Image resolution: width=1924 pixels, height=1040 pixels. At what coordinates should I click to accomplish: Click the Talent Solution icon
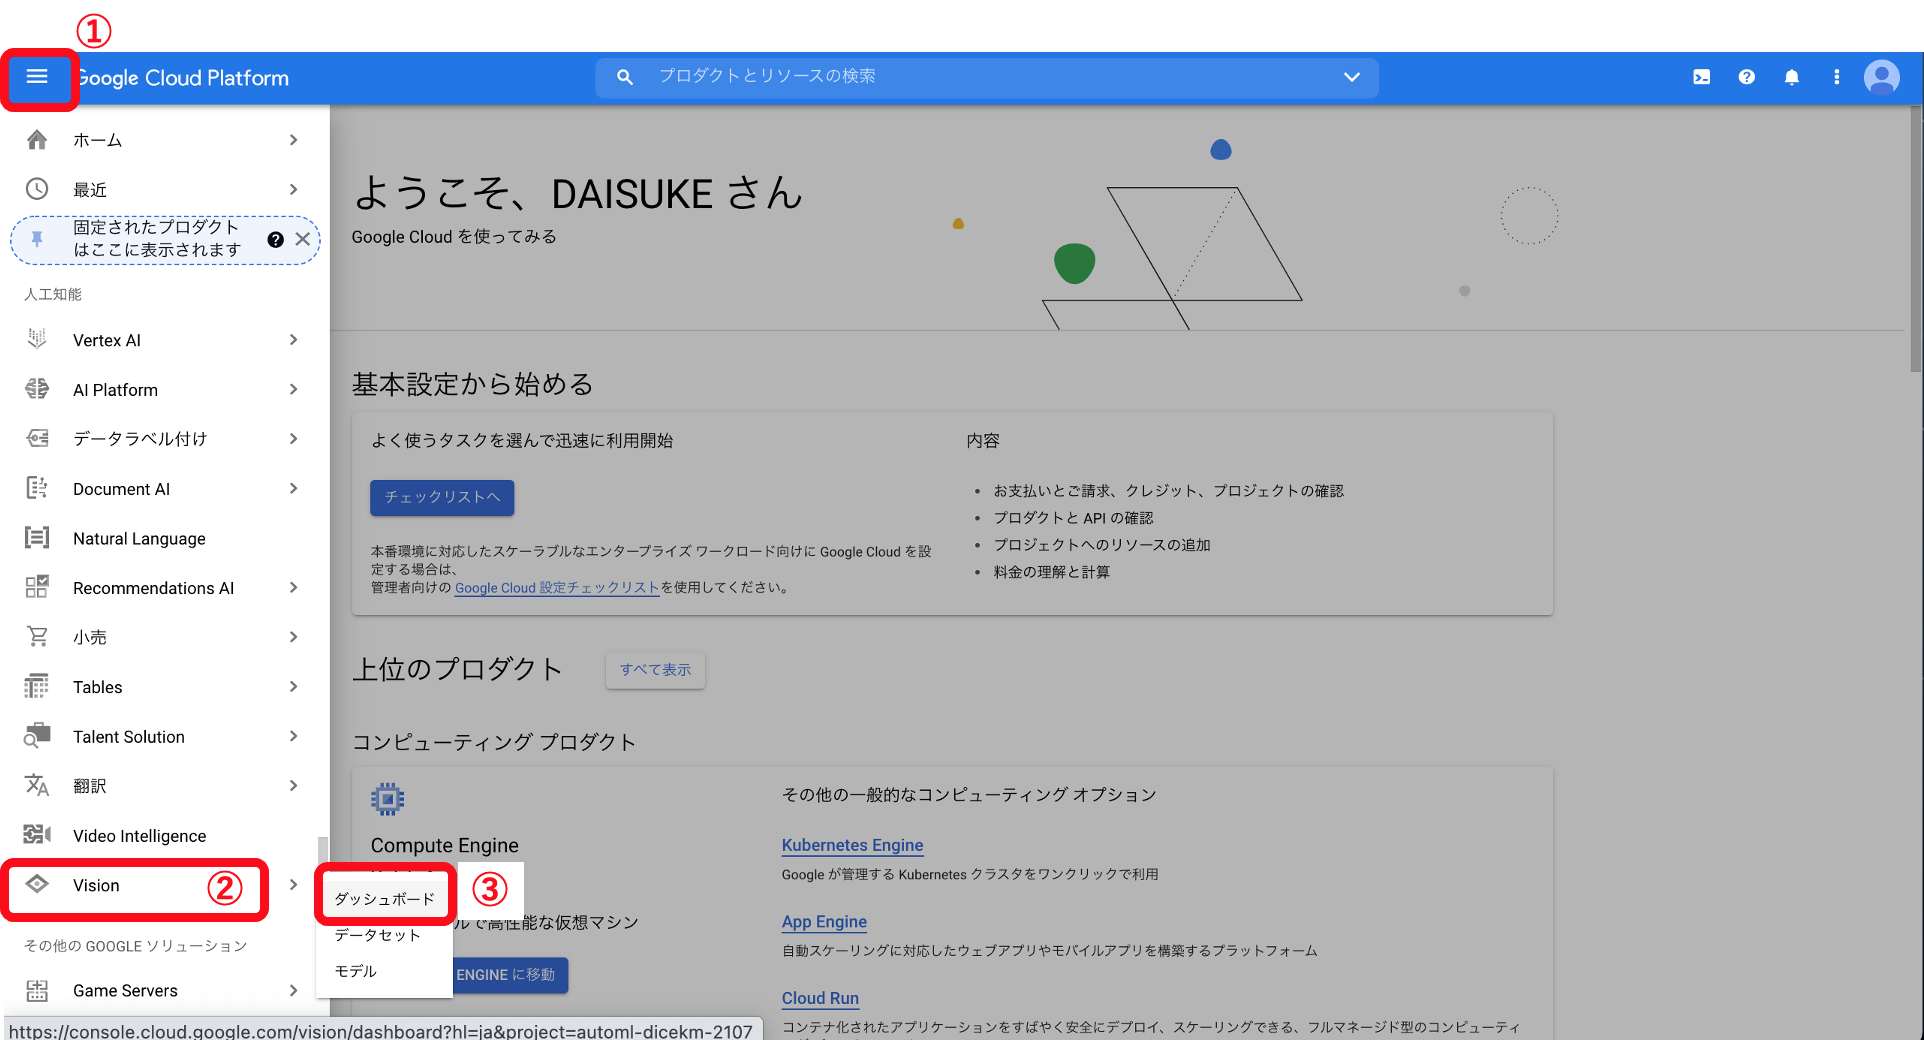[37, 736]
